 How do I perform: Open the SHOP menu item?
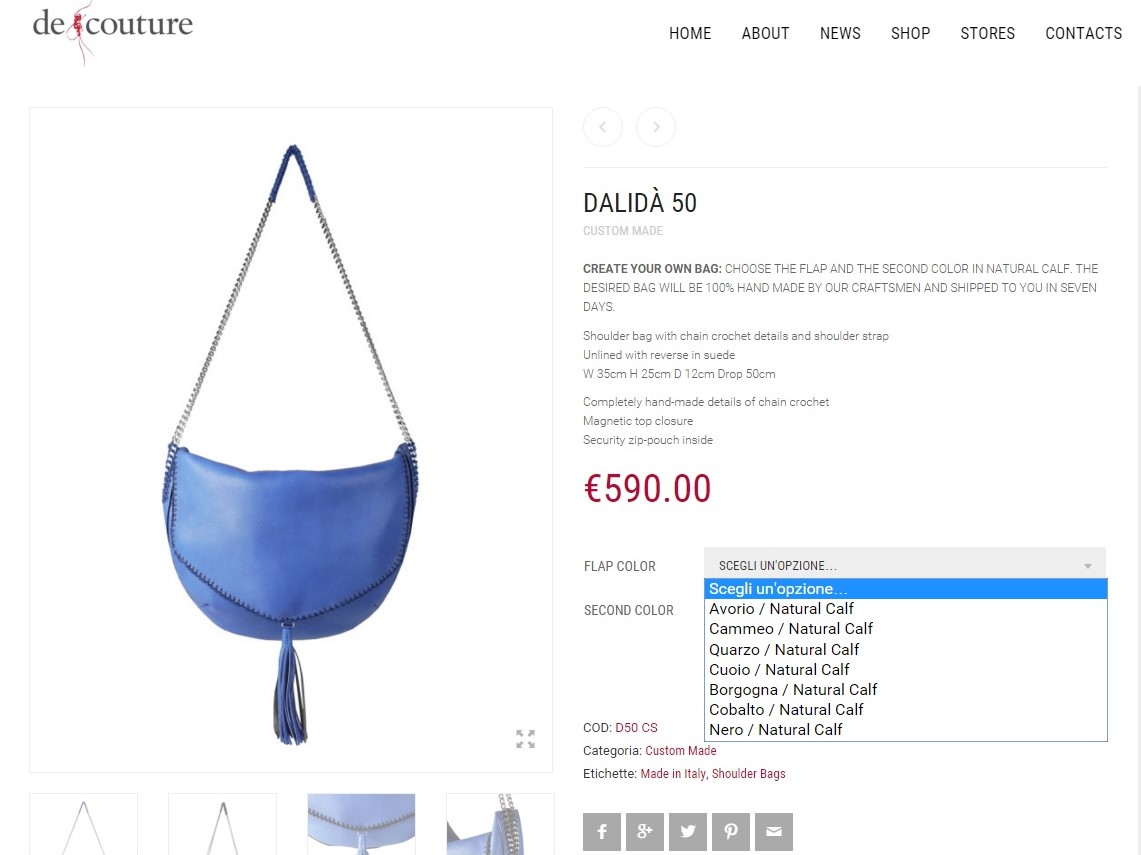click(910, 33)
